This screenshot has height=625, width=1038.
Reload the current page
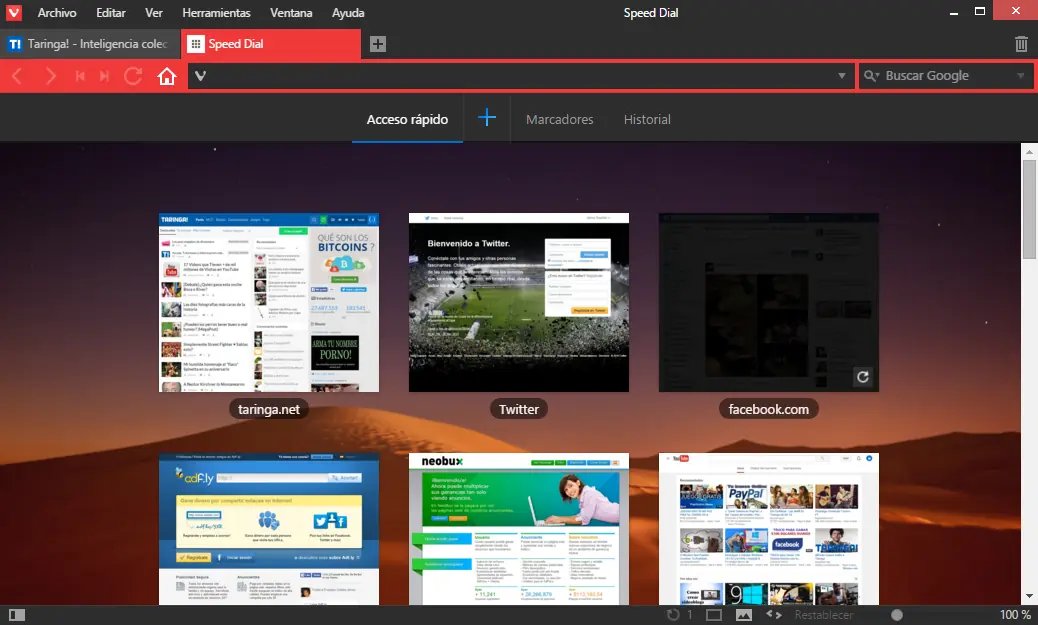click(x=133, y=76)
